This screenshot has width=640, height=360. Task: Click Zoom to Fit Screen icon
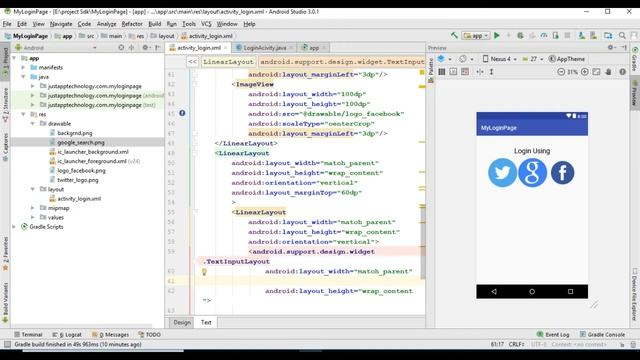[x=596, y=72]
